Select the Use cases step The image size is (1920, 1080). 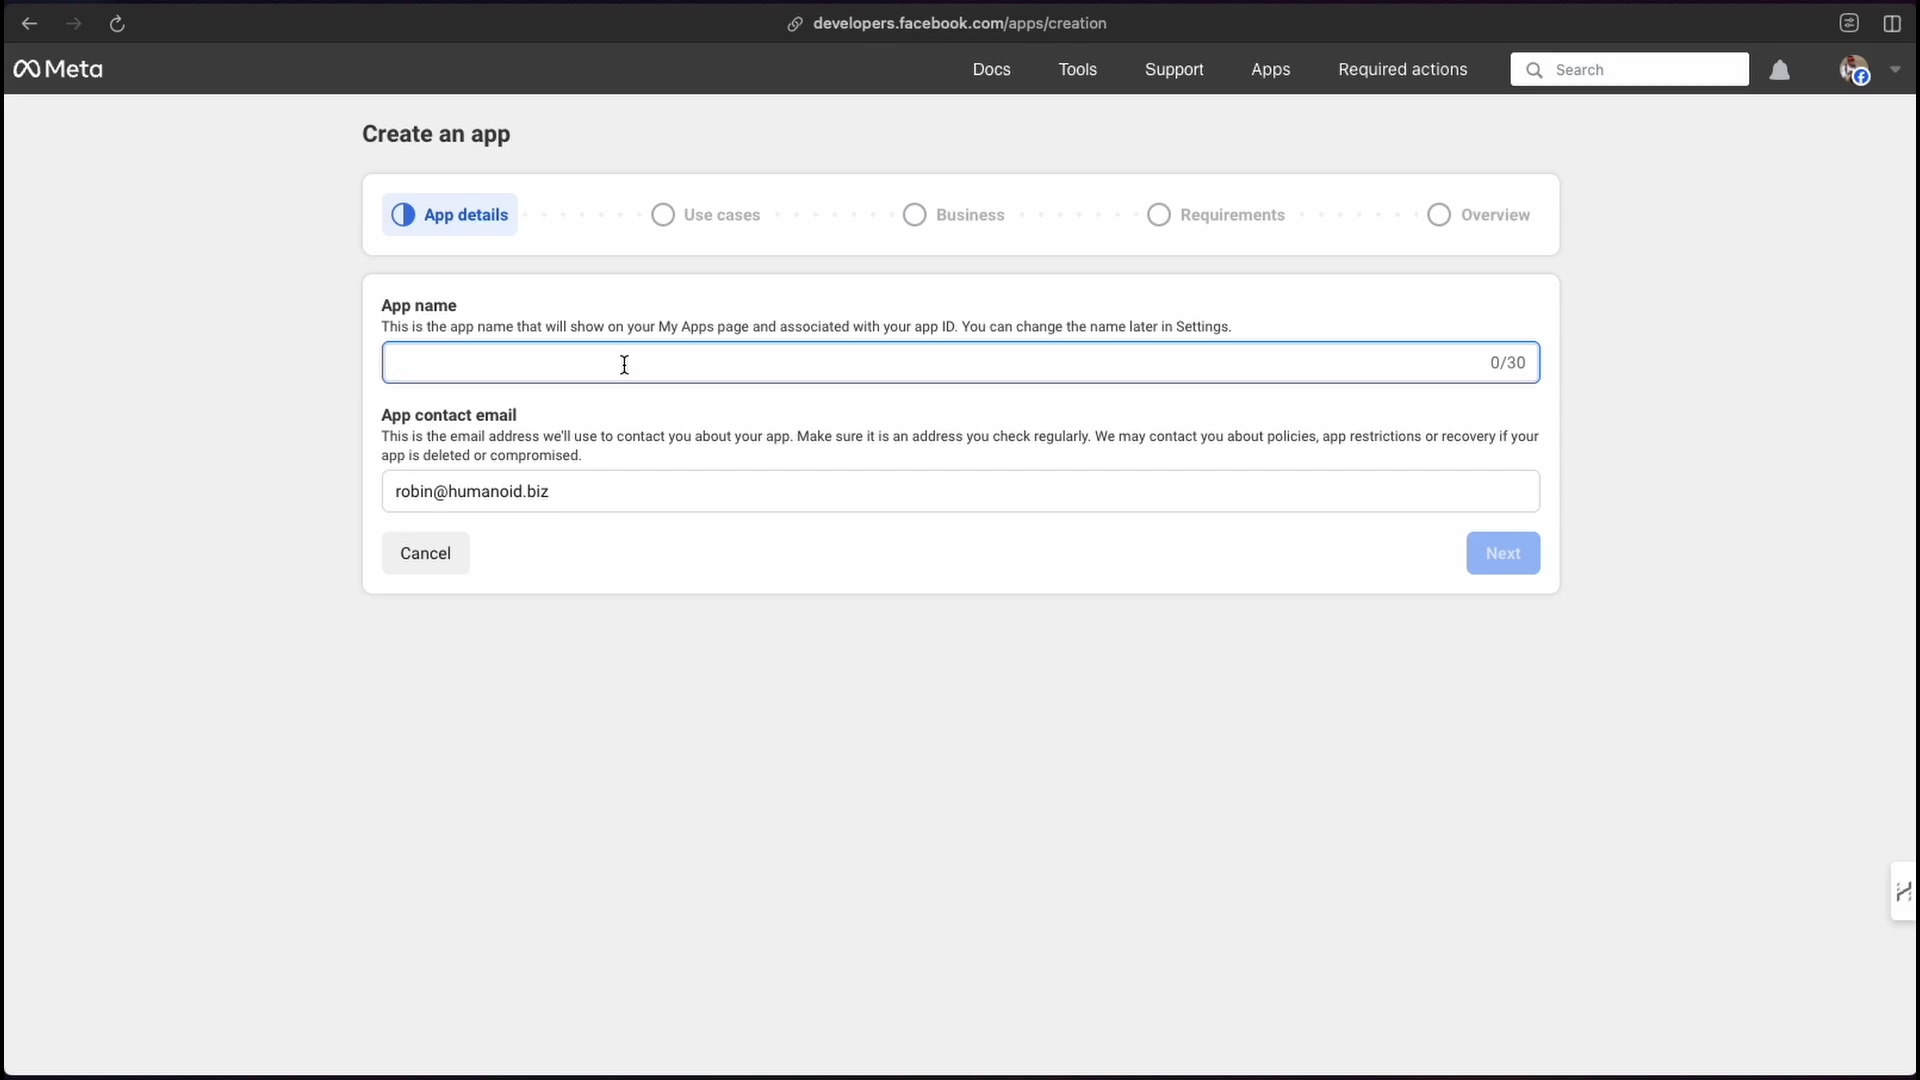point(705,215)
